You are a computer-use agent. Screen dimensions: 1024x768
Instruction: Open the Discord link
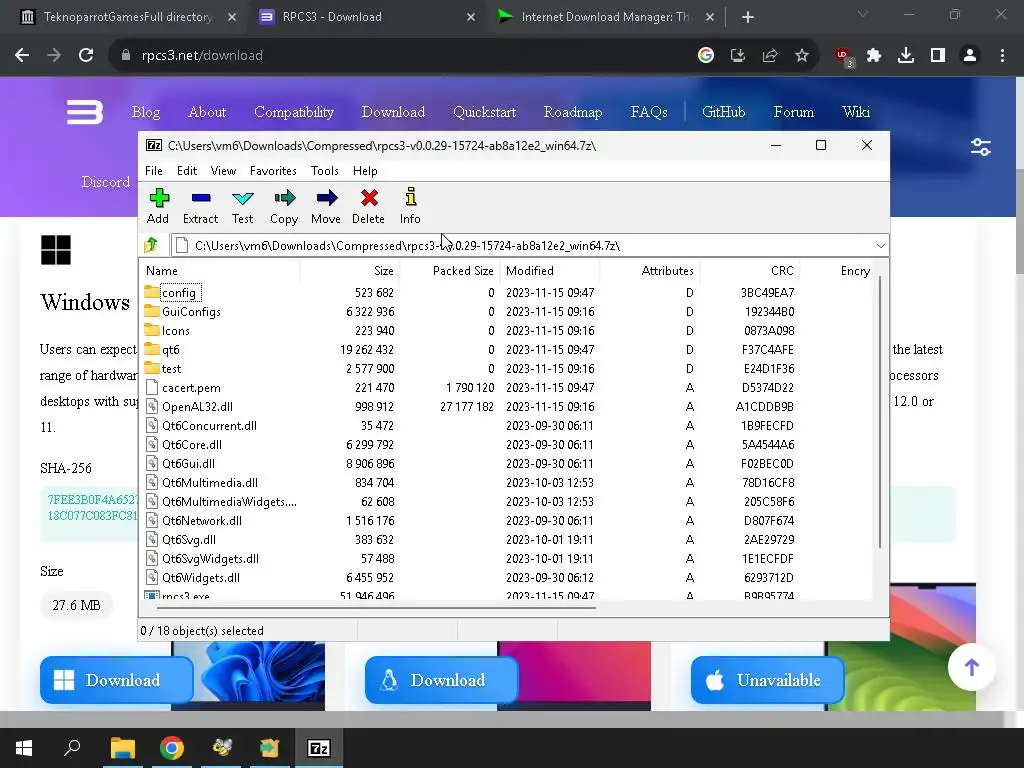pos(106,182)
